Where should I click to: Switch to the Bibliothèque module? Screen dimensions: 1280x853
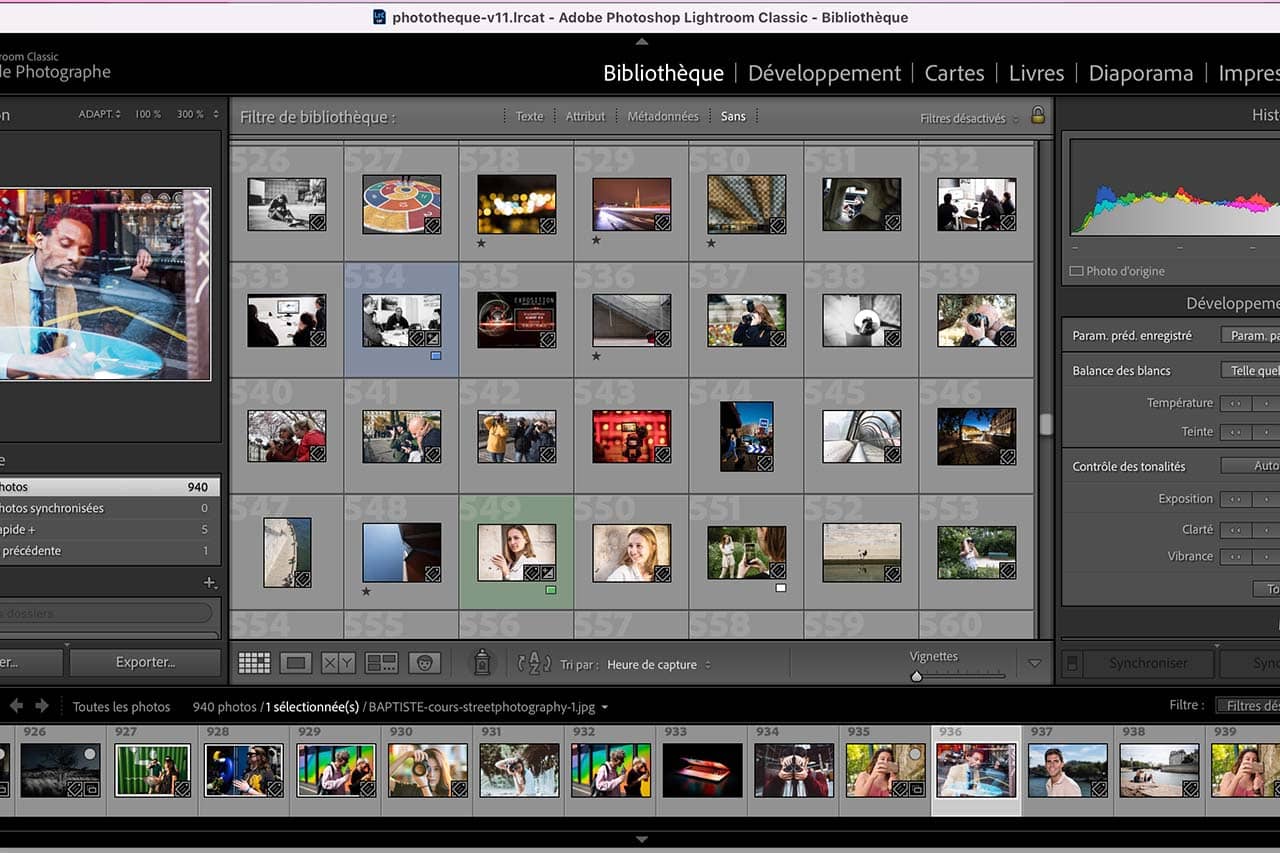[x=663, y=73]
